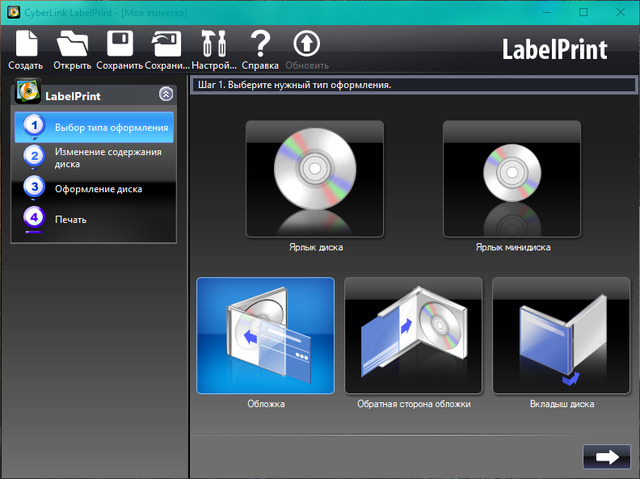Open Справка help question mark icon
The width and height of the screenshot is (640, 479).
pyautogui.click(x=260, y=45)
